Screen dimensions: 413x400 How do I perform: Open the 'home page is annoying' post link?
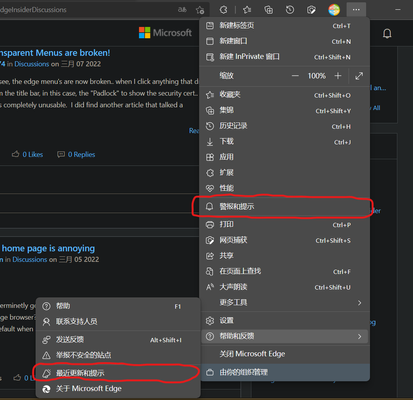click(x=48, y=248)
